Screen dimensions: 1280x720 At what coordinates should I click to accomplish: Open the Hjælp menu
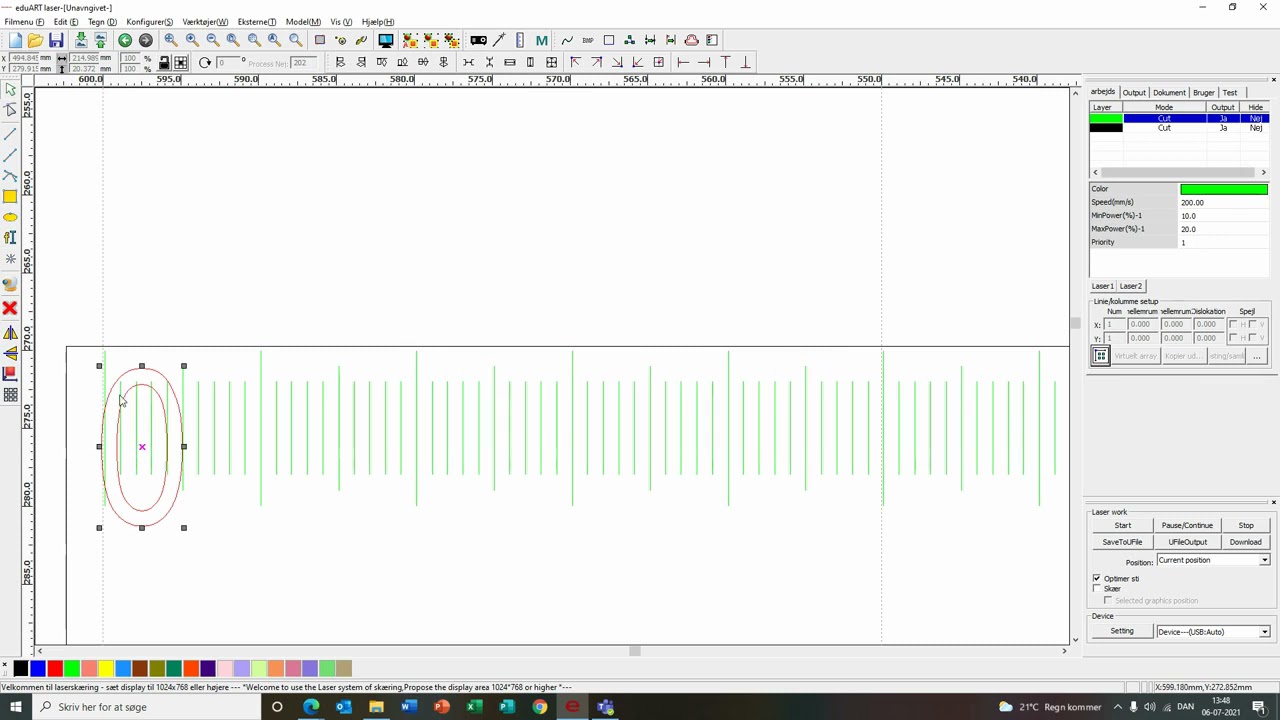377,22
